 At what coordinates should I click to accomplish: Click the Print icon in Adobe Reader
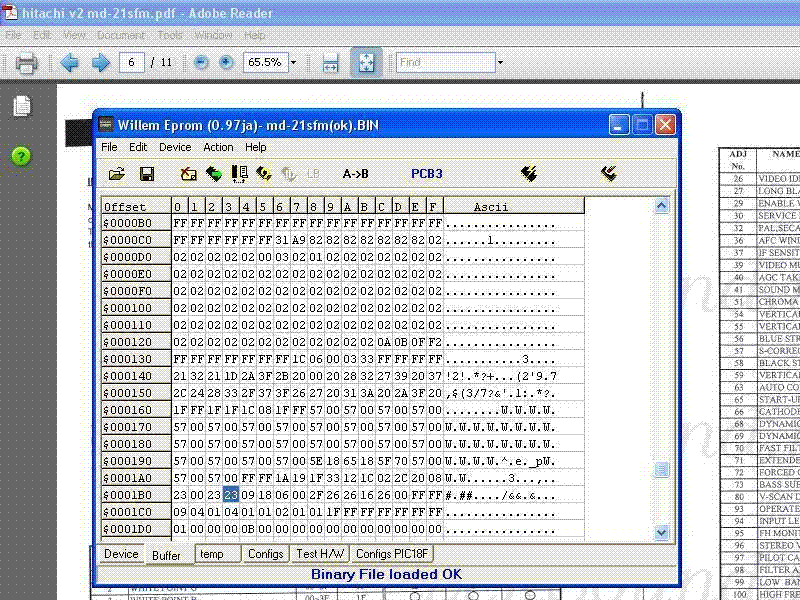(27, 63)
